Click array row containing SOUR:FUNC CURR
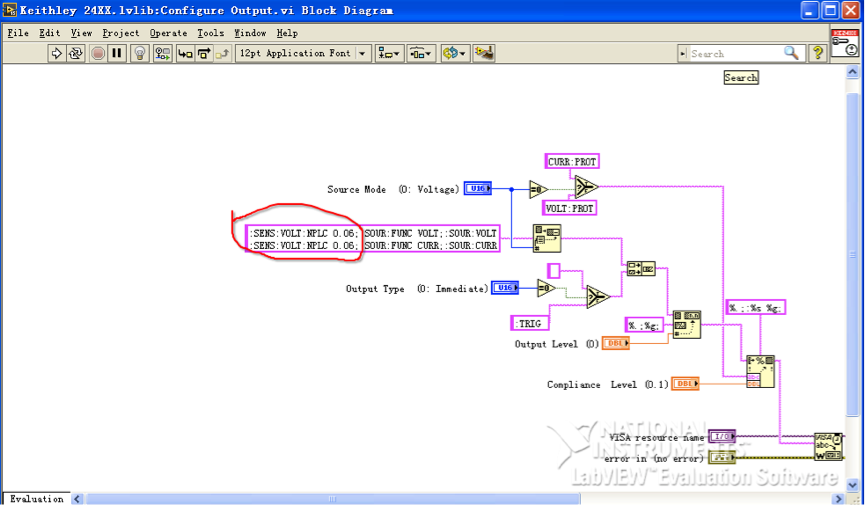 [373, 245]
